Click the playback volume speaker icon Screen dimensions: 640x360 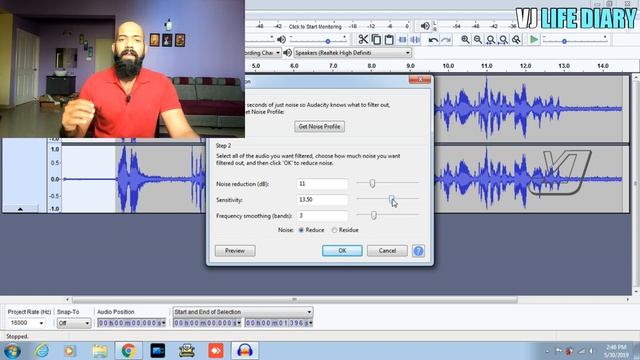pyautogui.click(x=281, y=40)
